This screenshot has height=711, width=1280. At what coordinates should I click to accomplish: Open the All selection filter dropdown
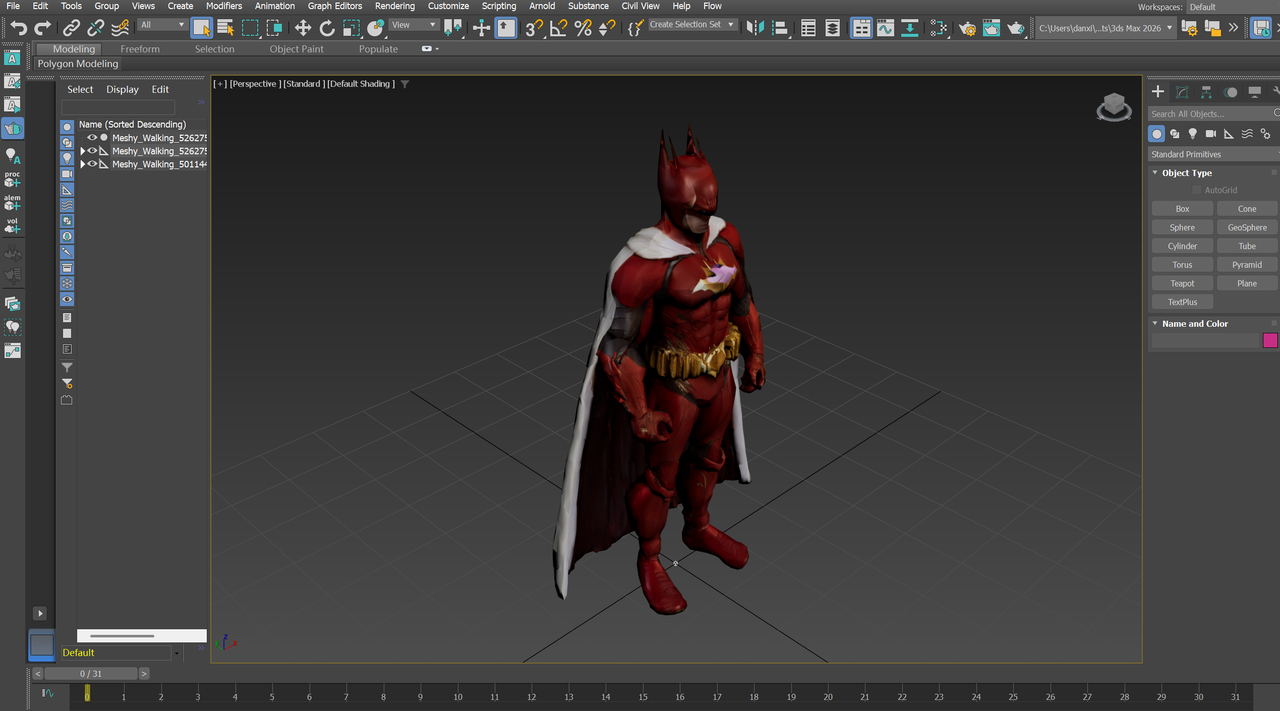162,25
